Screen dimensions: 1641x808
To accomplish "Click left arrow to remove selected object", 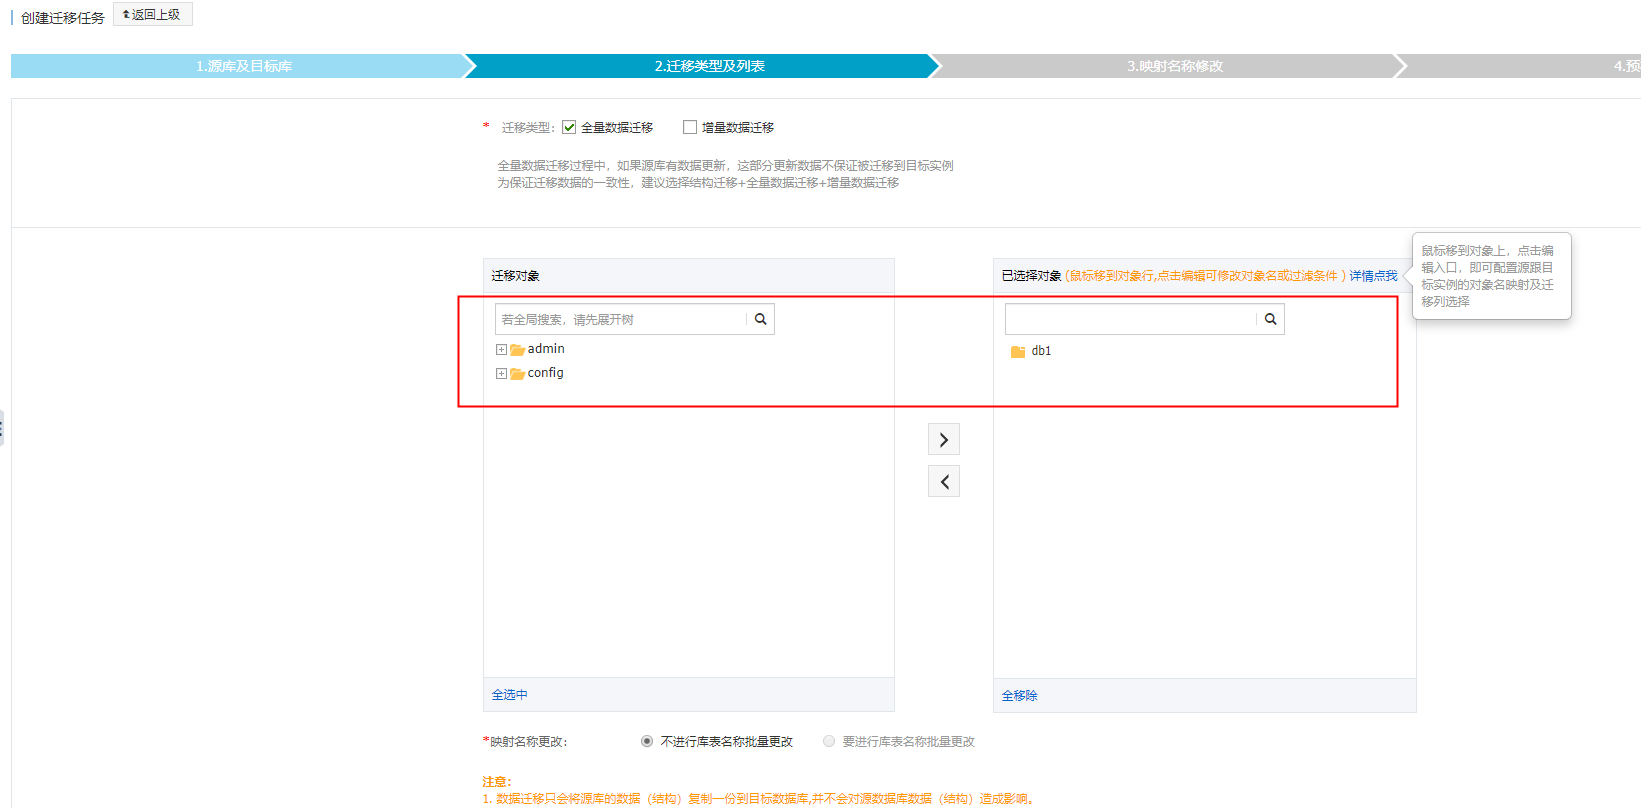I will coord(943,482).
